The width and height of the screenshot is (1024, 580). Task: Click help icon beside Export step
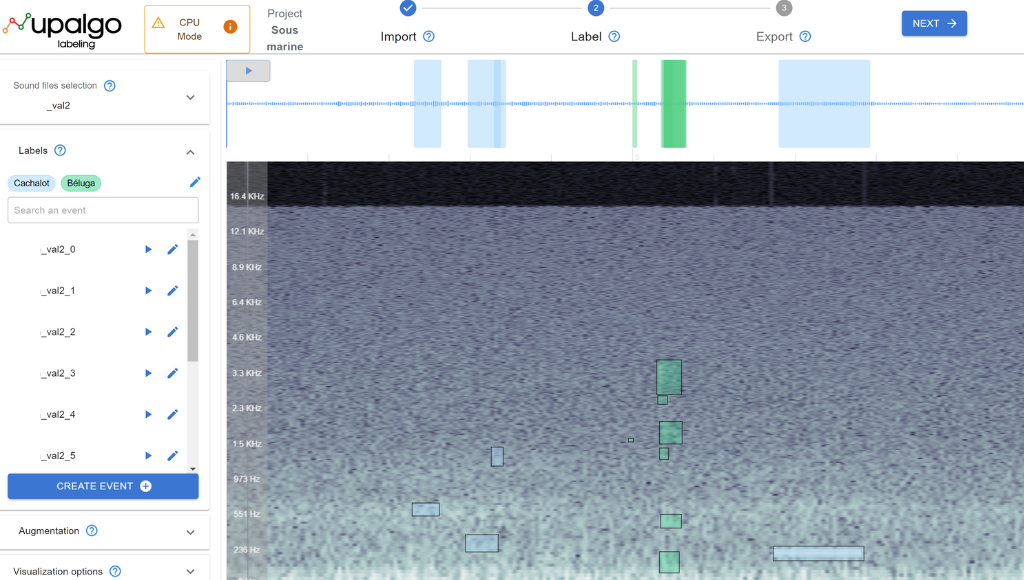point(805,37)
